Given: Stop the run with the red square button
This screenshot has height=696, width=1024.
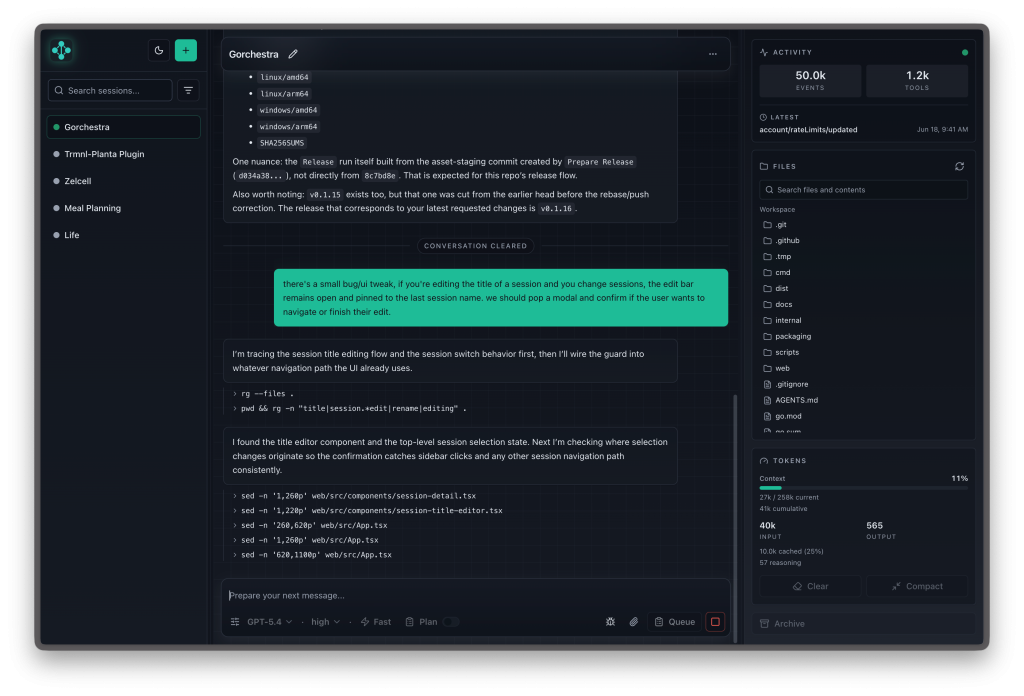Looking at the screenshot, I should [x=715, y=622].
